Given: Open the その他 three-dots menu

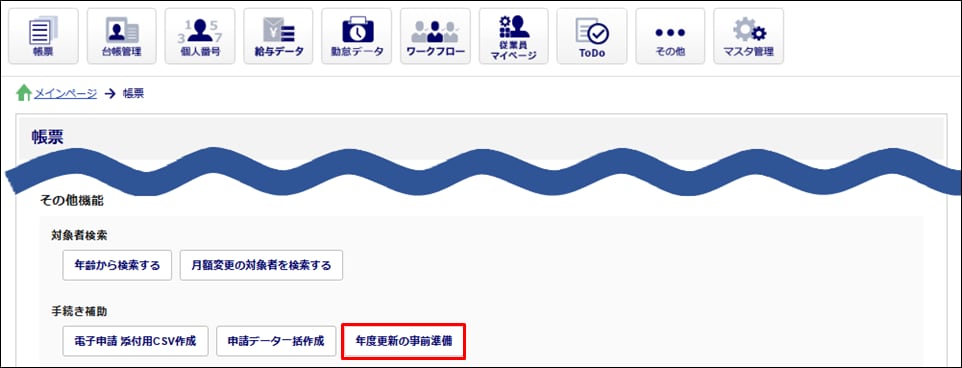Looking at the screenshot, I should click(x=670, y=36).
